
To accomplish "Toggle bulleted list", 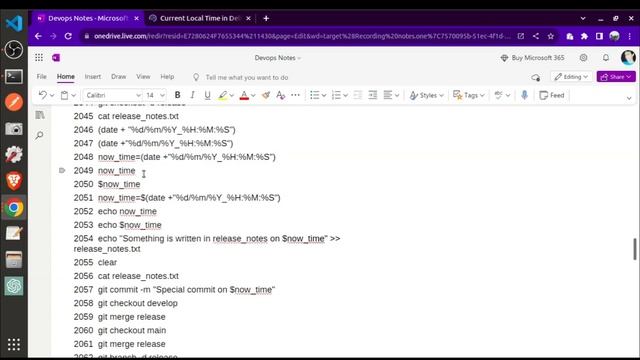I will [314, 95].
